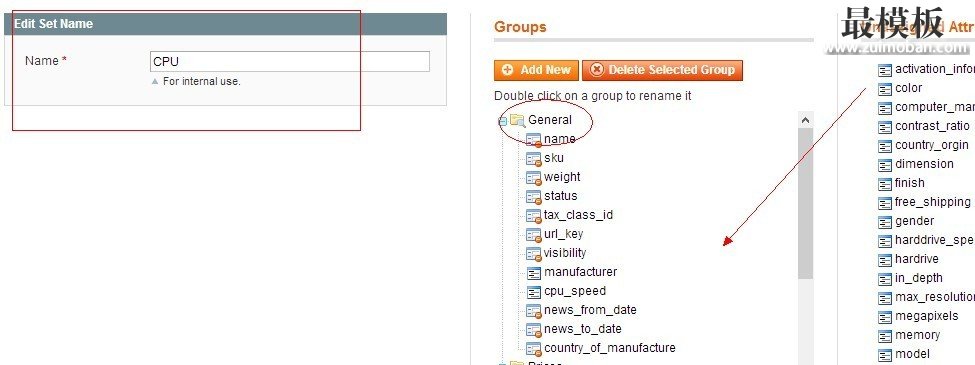Click the attribute set Name input field

290,62
